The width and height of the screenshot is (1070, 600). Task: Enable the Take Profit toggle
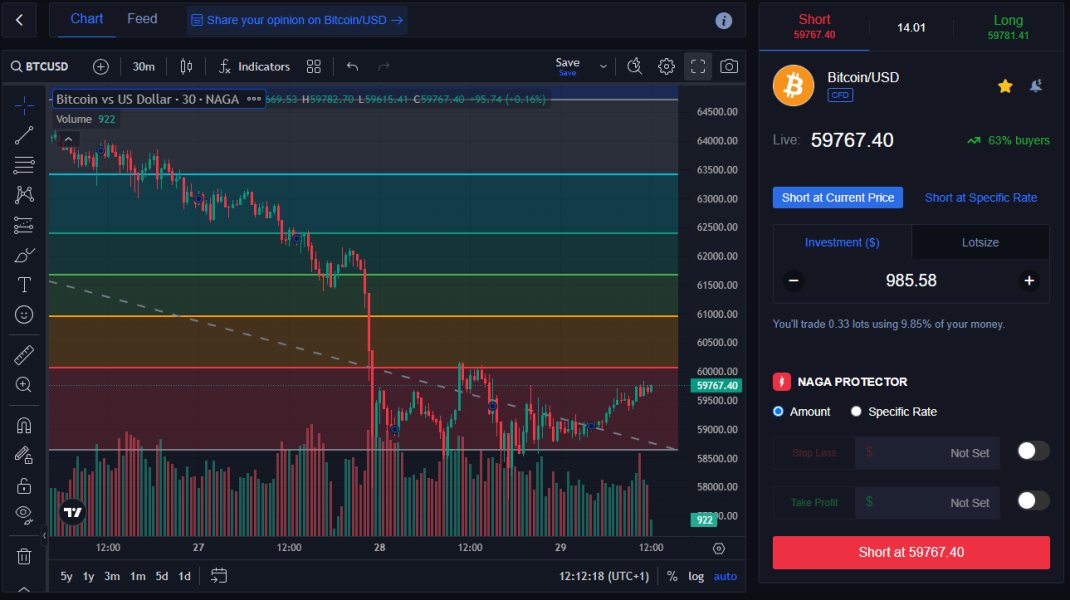[x=1032, y=501]
